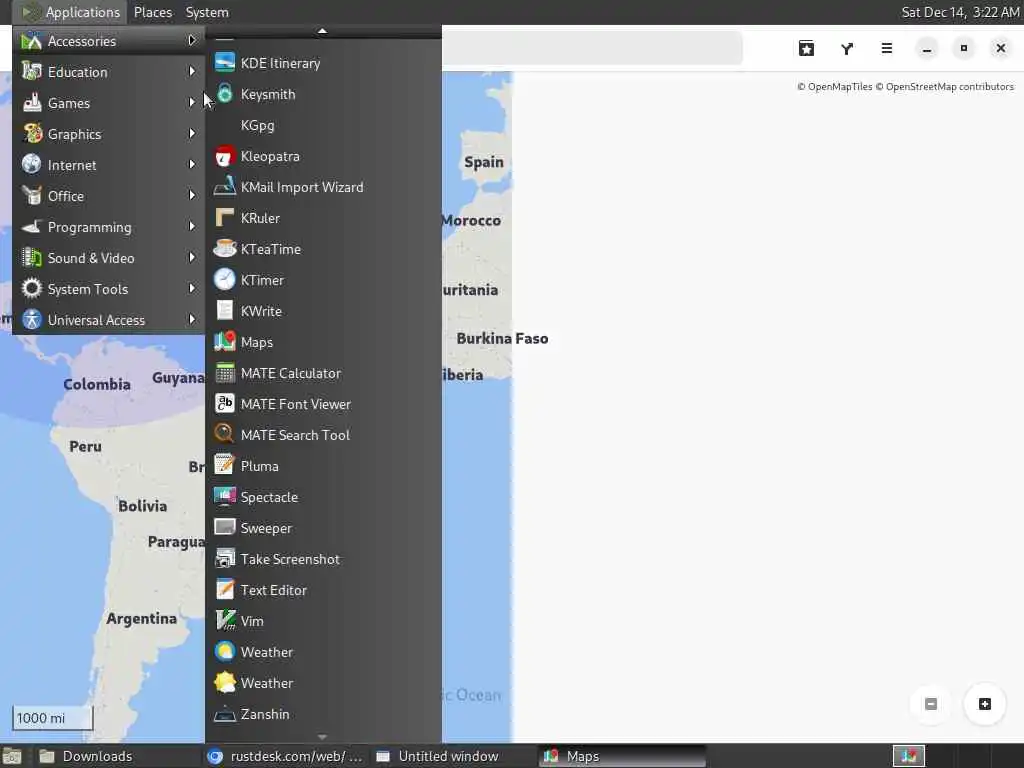Image resolution: width=1024 pixels, height=768 pixels.
Task: Open route planner icon in Maps header
Action: 847,48
